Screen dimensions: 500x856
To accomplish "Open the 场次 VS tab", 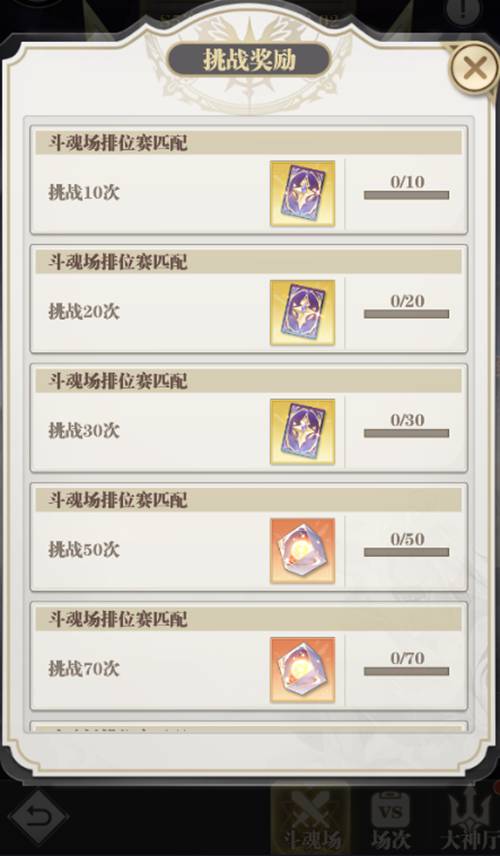I will coord(390,820).
